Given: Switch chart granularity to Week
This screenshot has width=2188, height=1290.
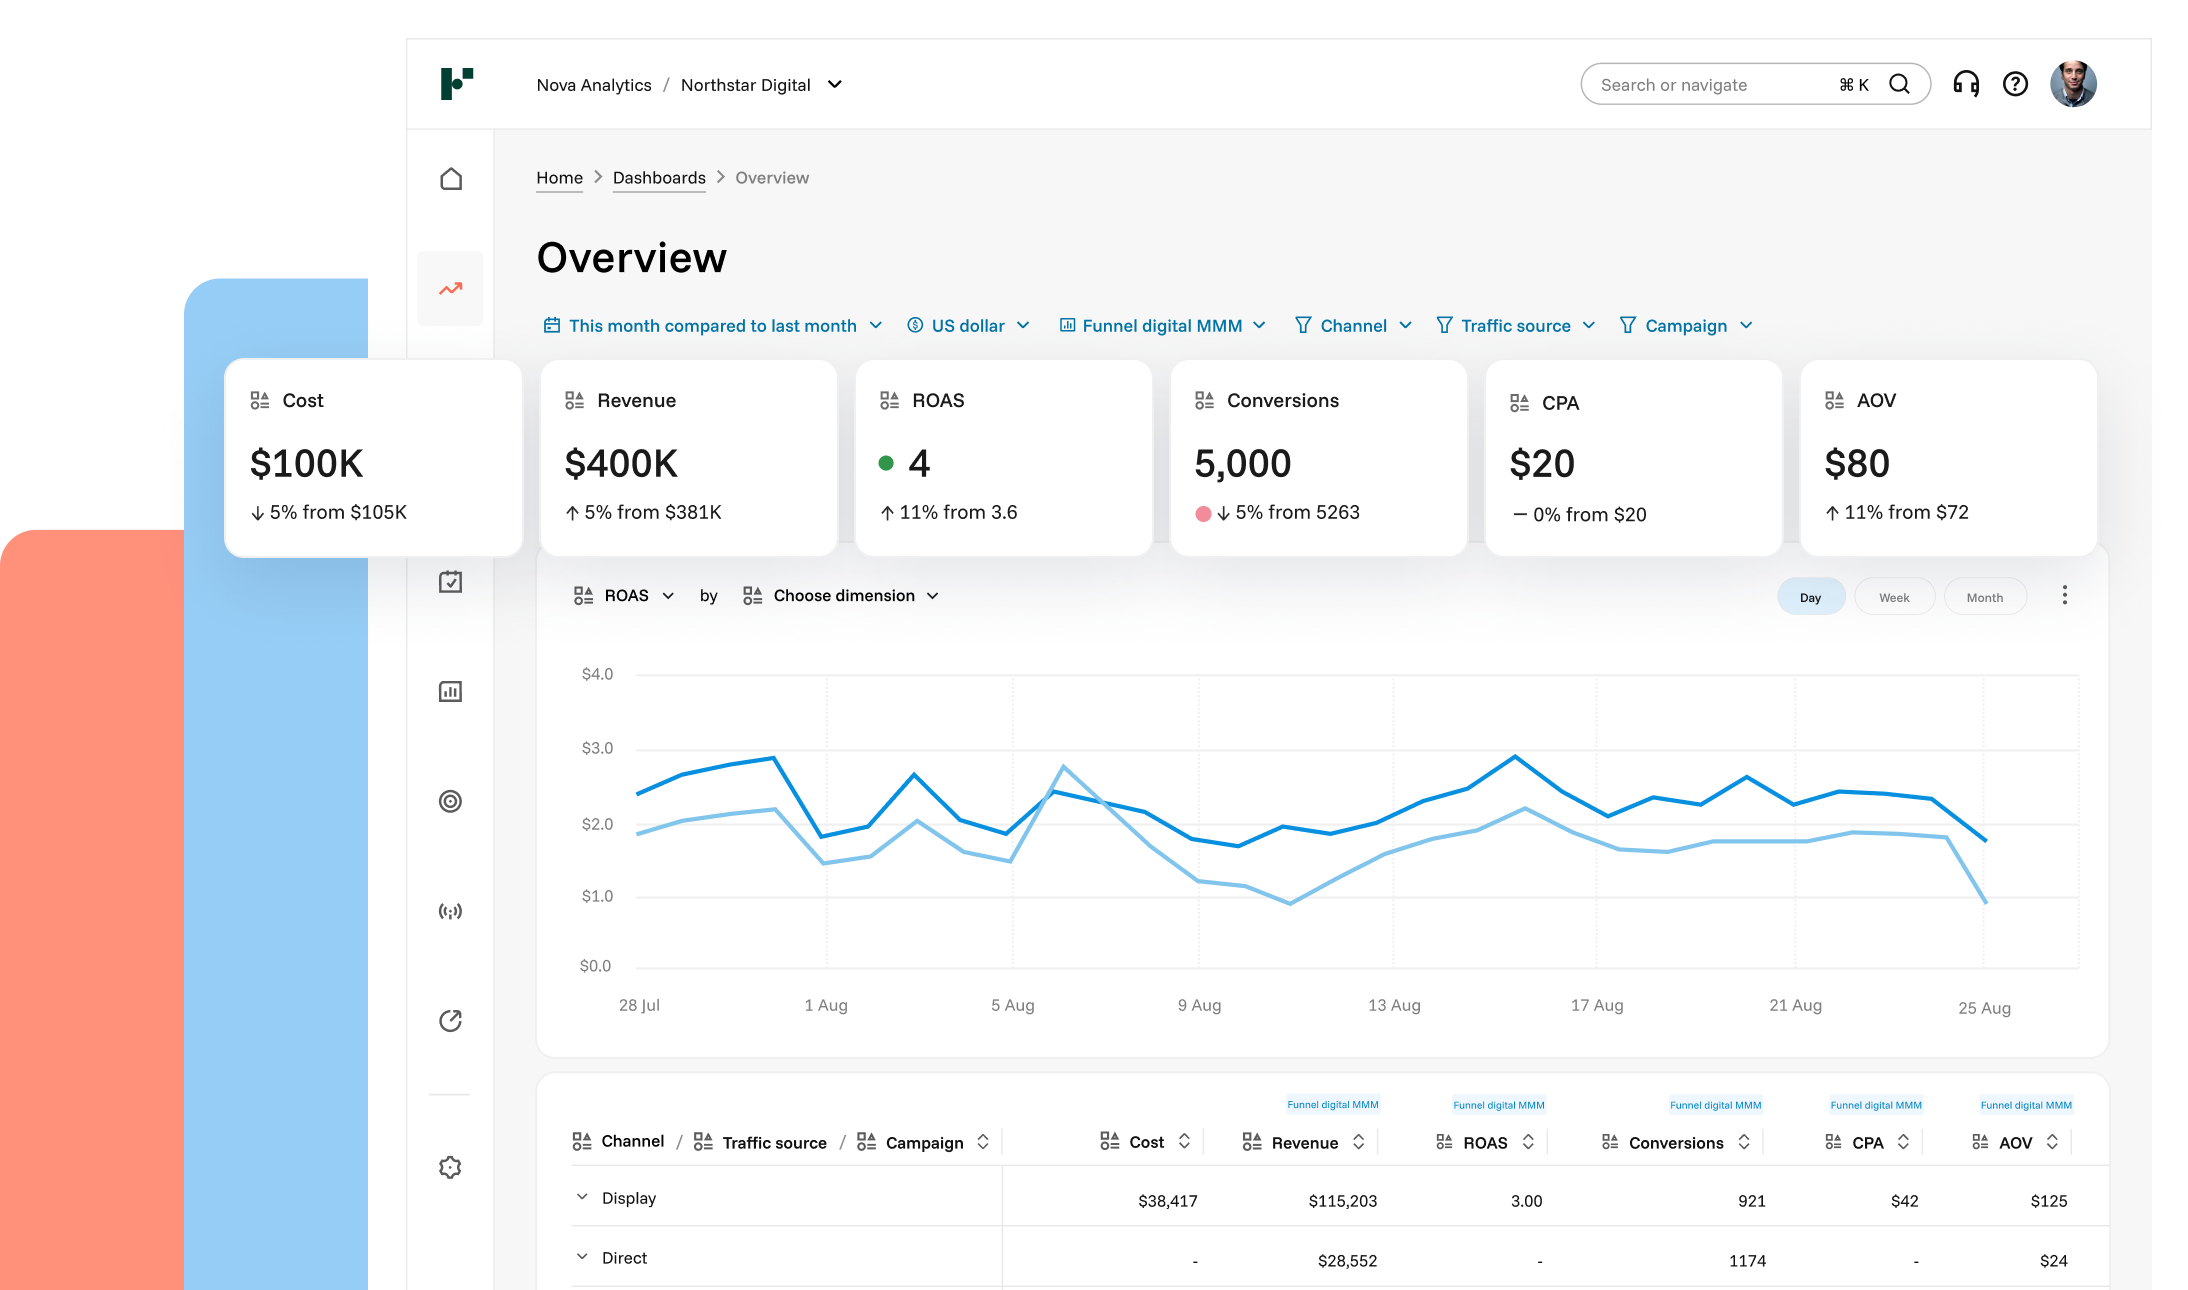Looking at the screenshot, I should [x=1894, y=597].
